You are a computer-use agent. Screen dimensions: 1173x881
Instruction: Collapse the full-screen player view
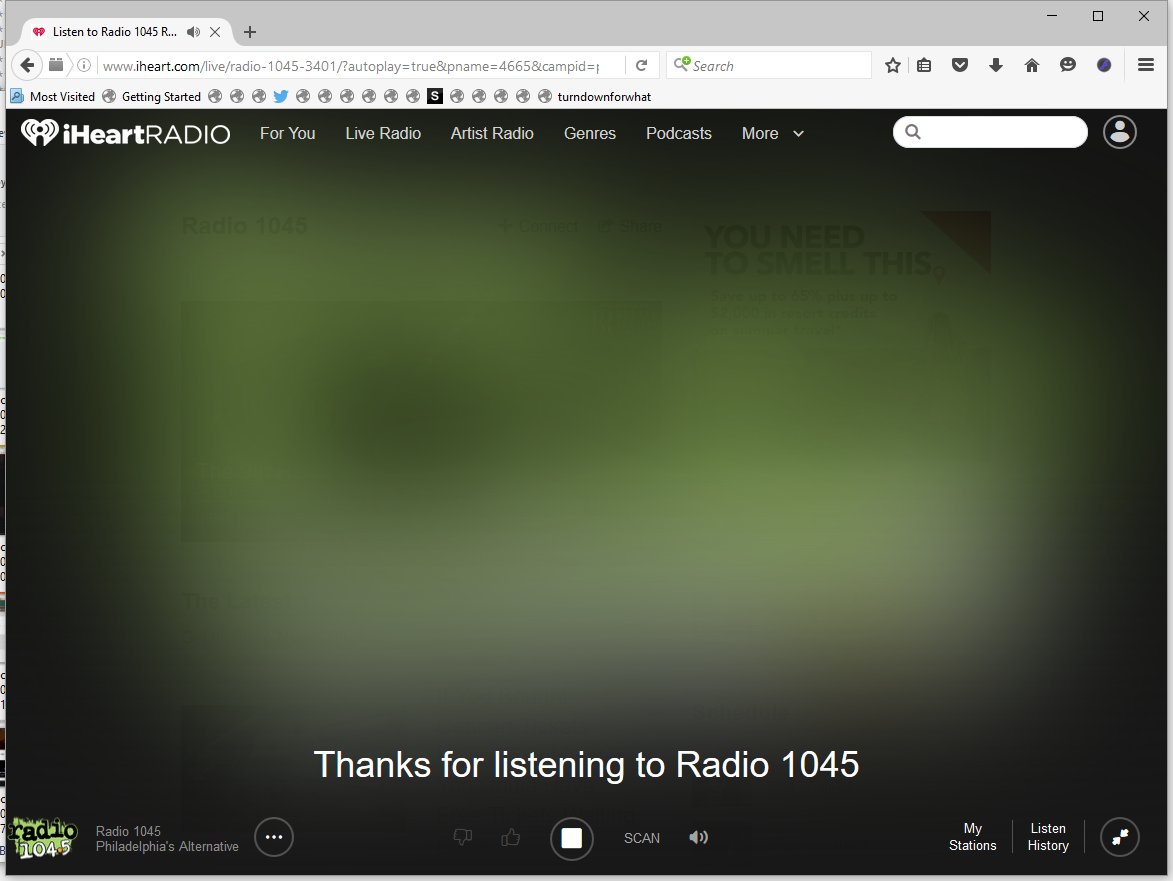(1120, 837)
